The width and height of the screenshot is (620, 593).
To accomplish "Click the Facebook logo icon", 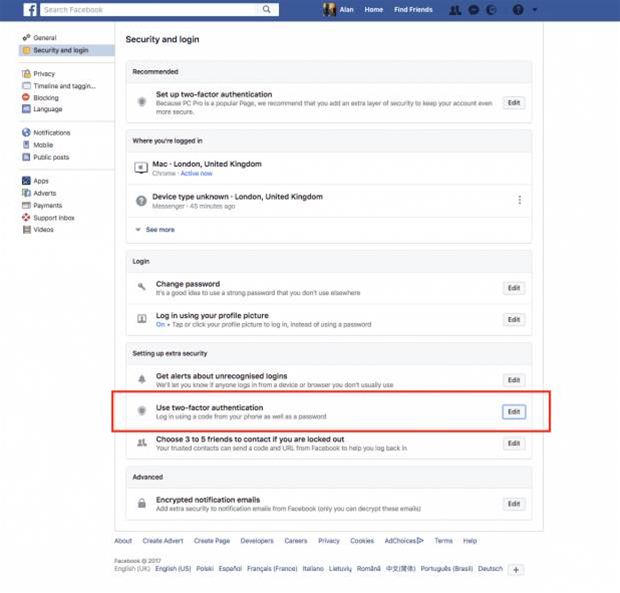I will [30, 10].
